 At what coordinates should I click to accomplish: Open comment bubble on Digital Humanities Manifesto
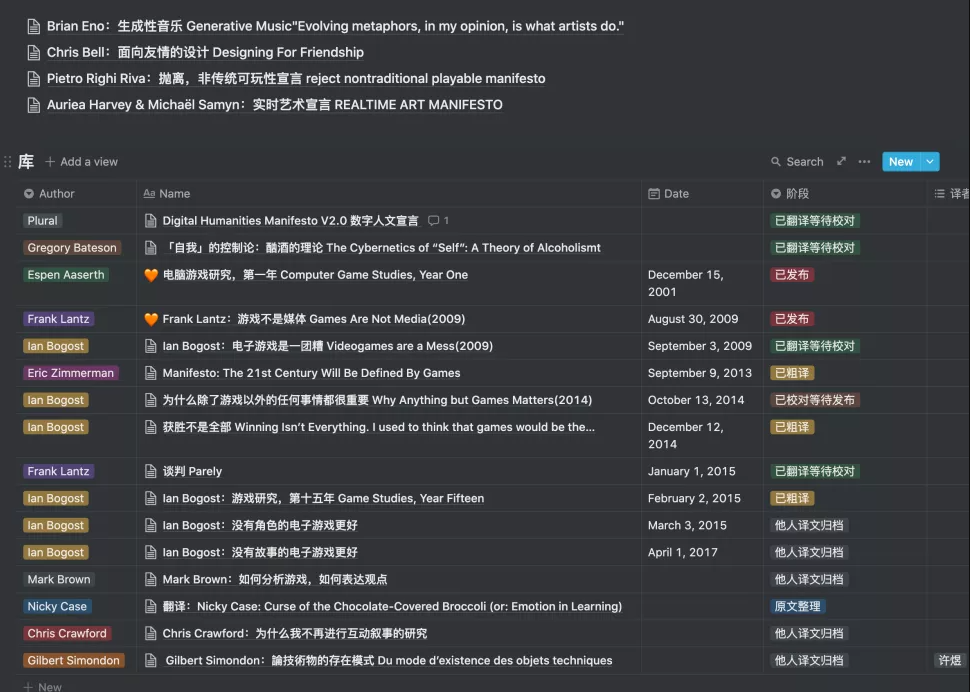tap(438, 221)
